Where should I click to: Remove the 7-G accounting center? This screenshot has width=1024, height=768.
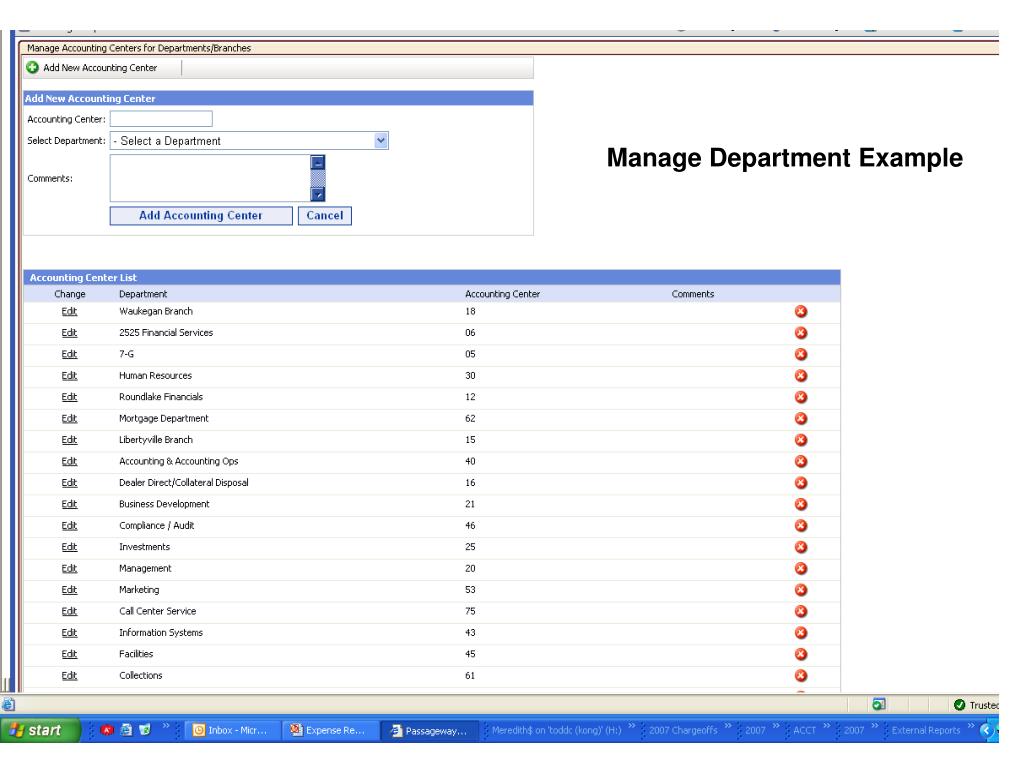(x=801, y=355)
